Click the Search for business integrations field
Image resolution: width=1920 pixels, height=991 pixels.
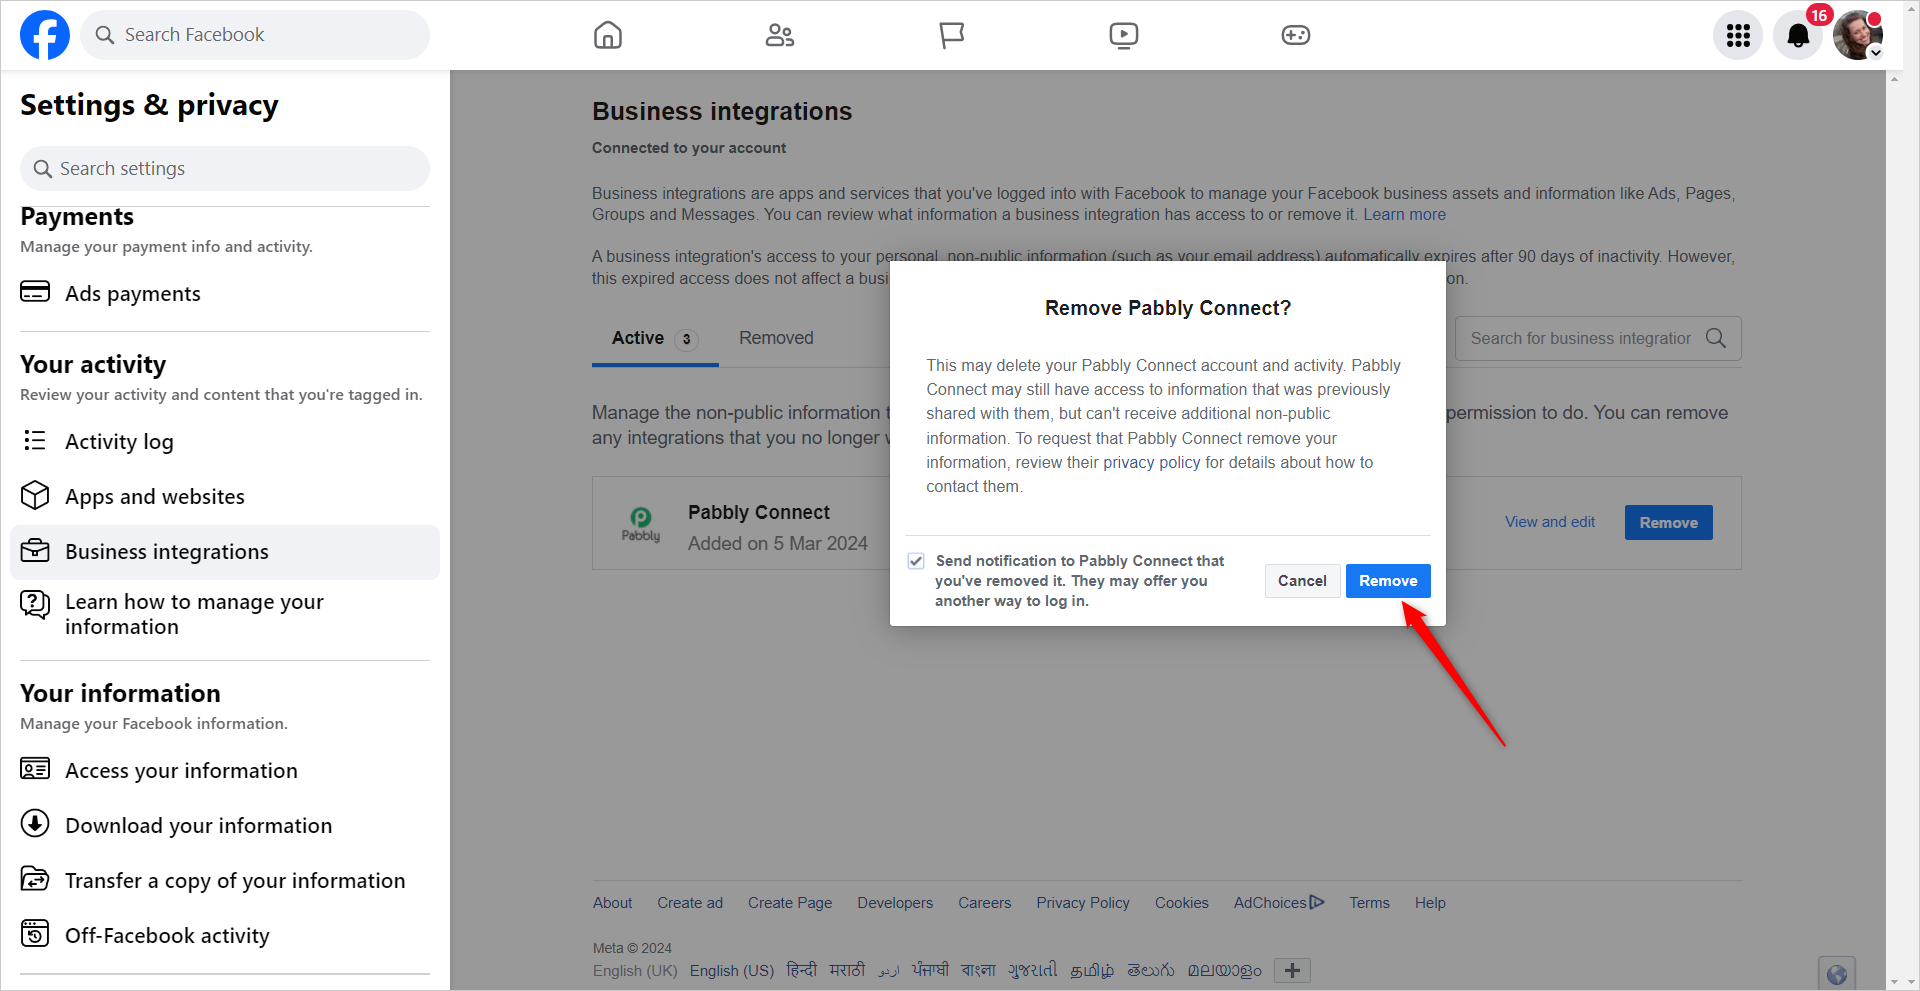point(1598,339)
